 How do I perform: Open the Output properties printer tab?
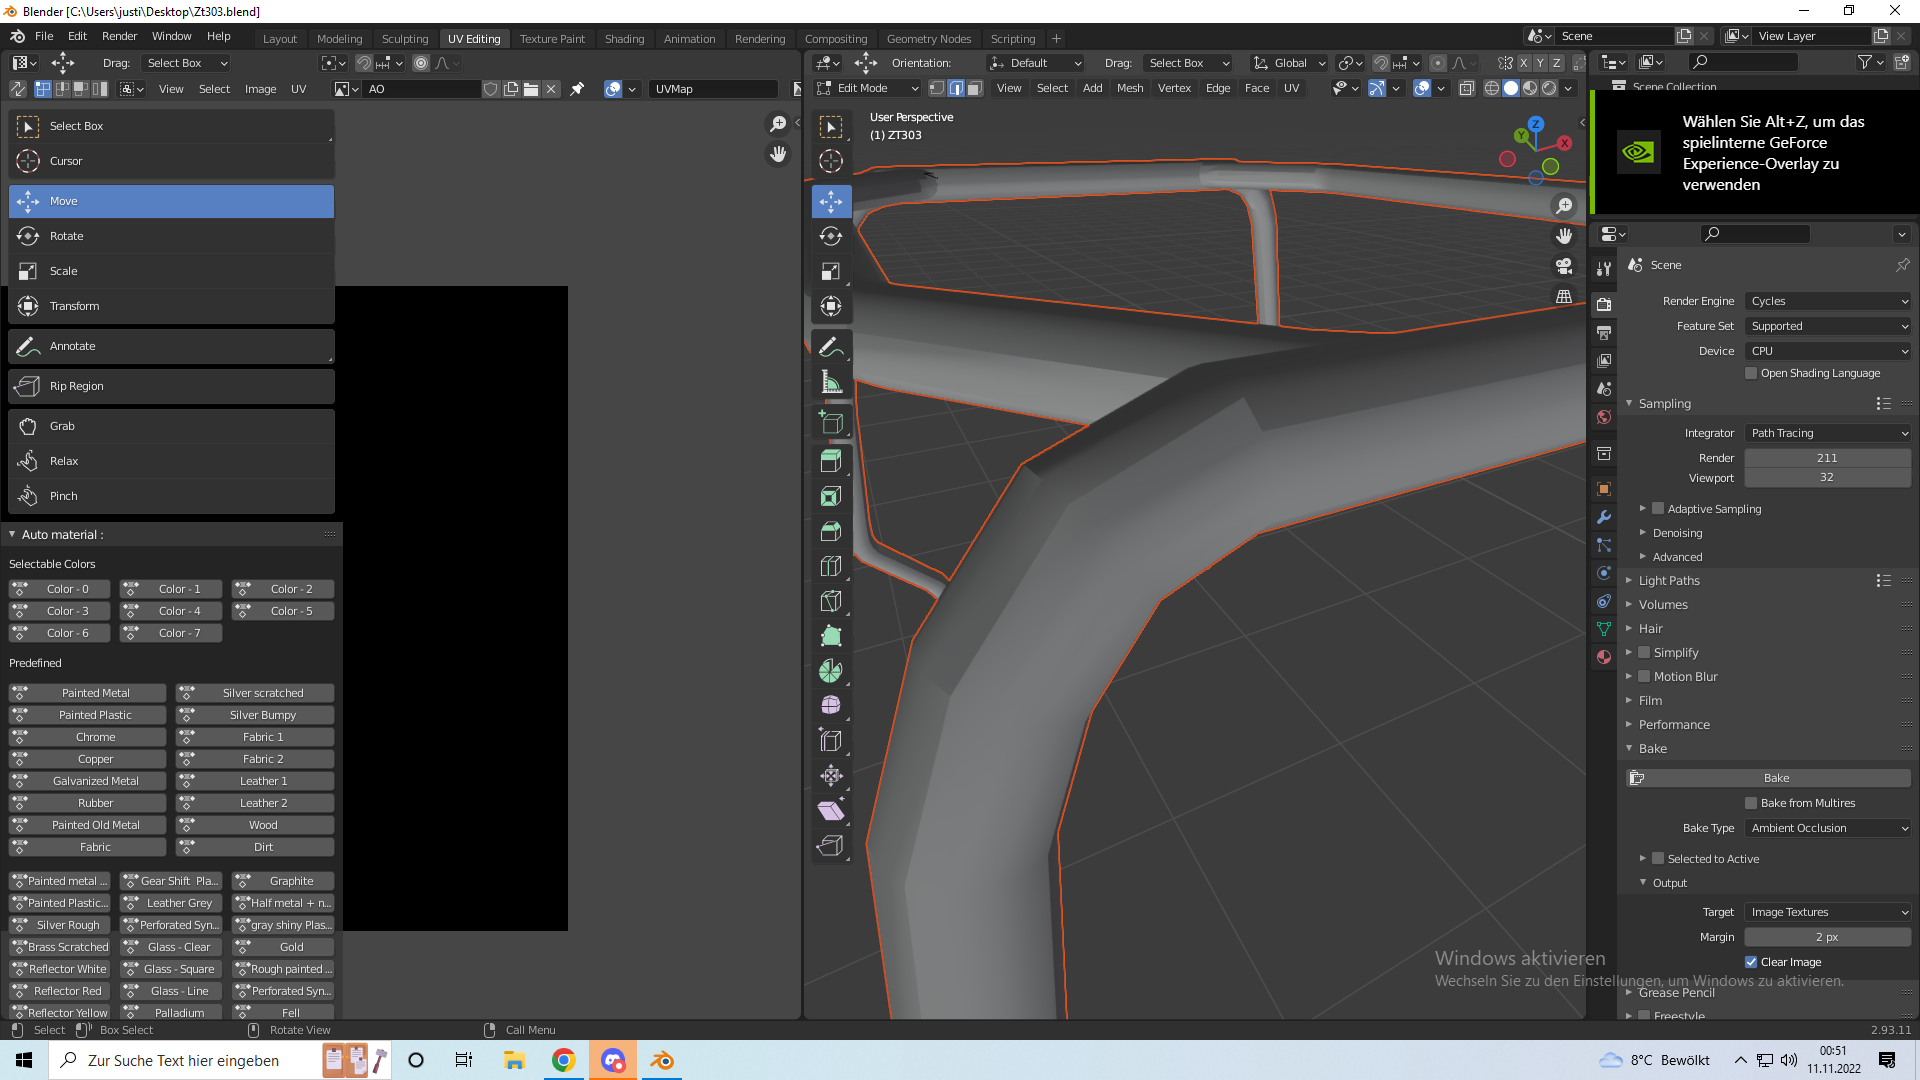click(x=1604, y=333)
